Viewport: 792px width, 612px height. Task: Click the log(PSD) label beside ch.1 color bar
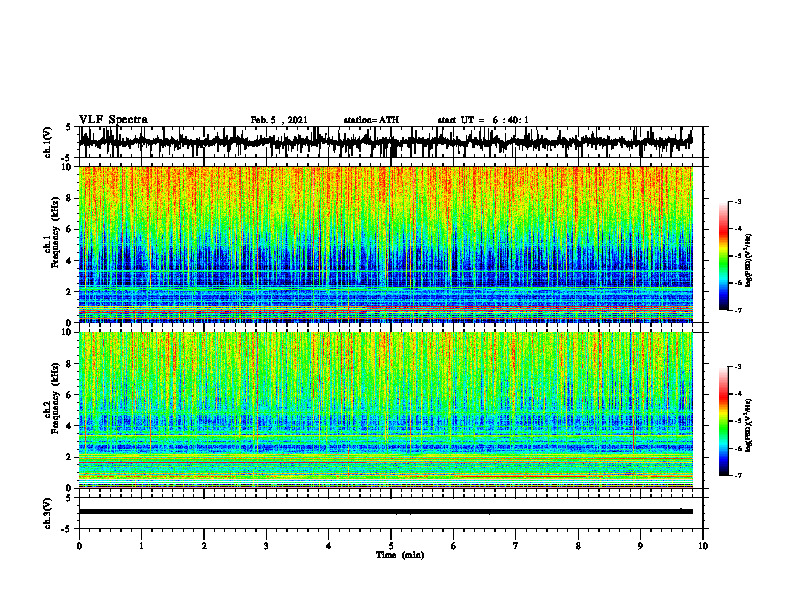pyautogui.click(x=748, y=261)
